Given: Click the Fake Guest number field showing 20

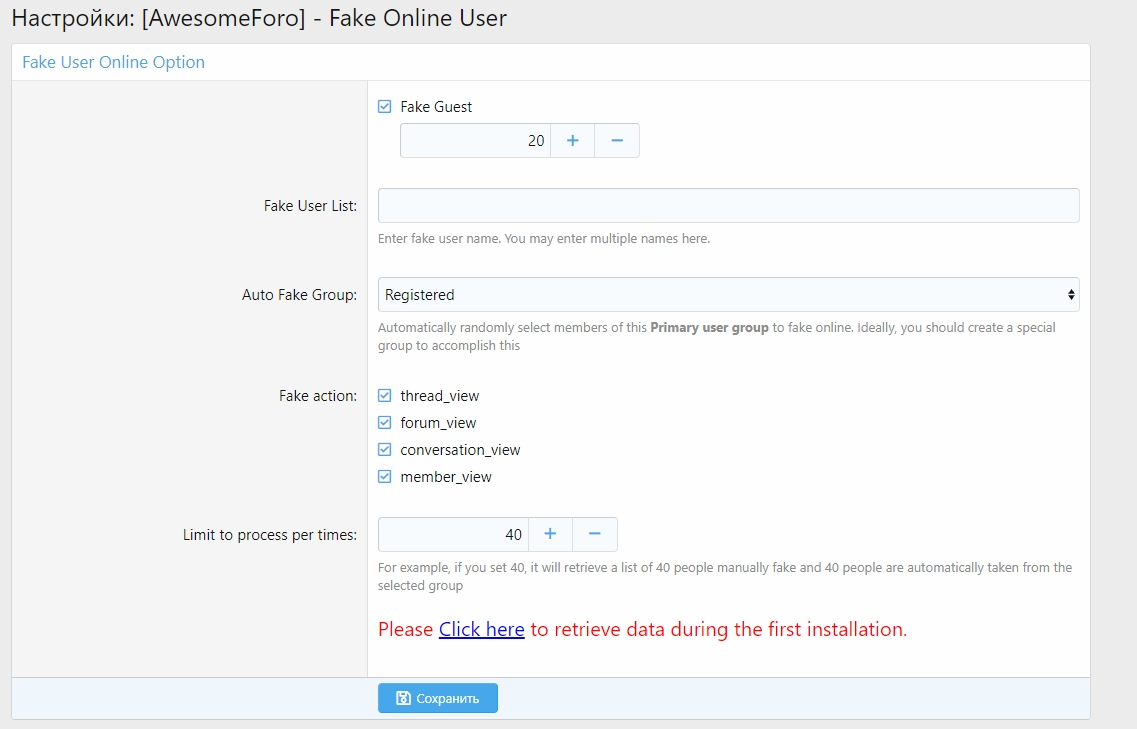Looking at the screenshot, I should pyautogui.click(x=475, y=141).
